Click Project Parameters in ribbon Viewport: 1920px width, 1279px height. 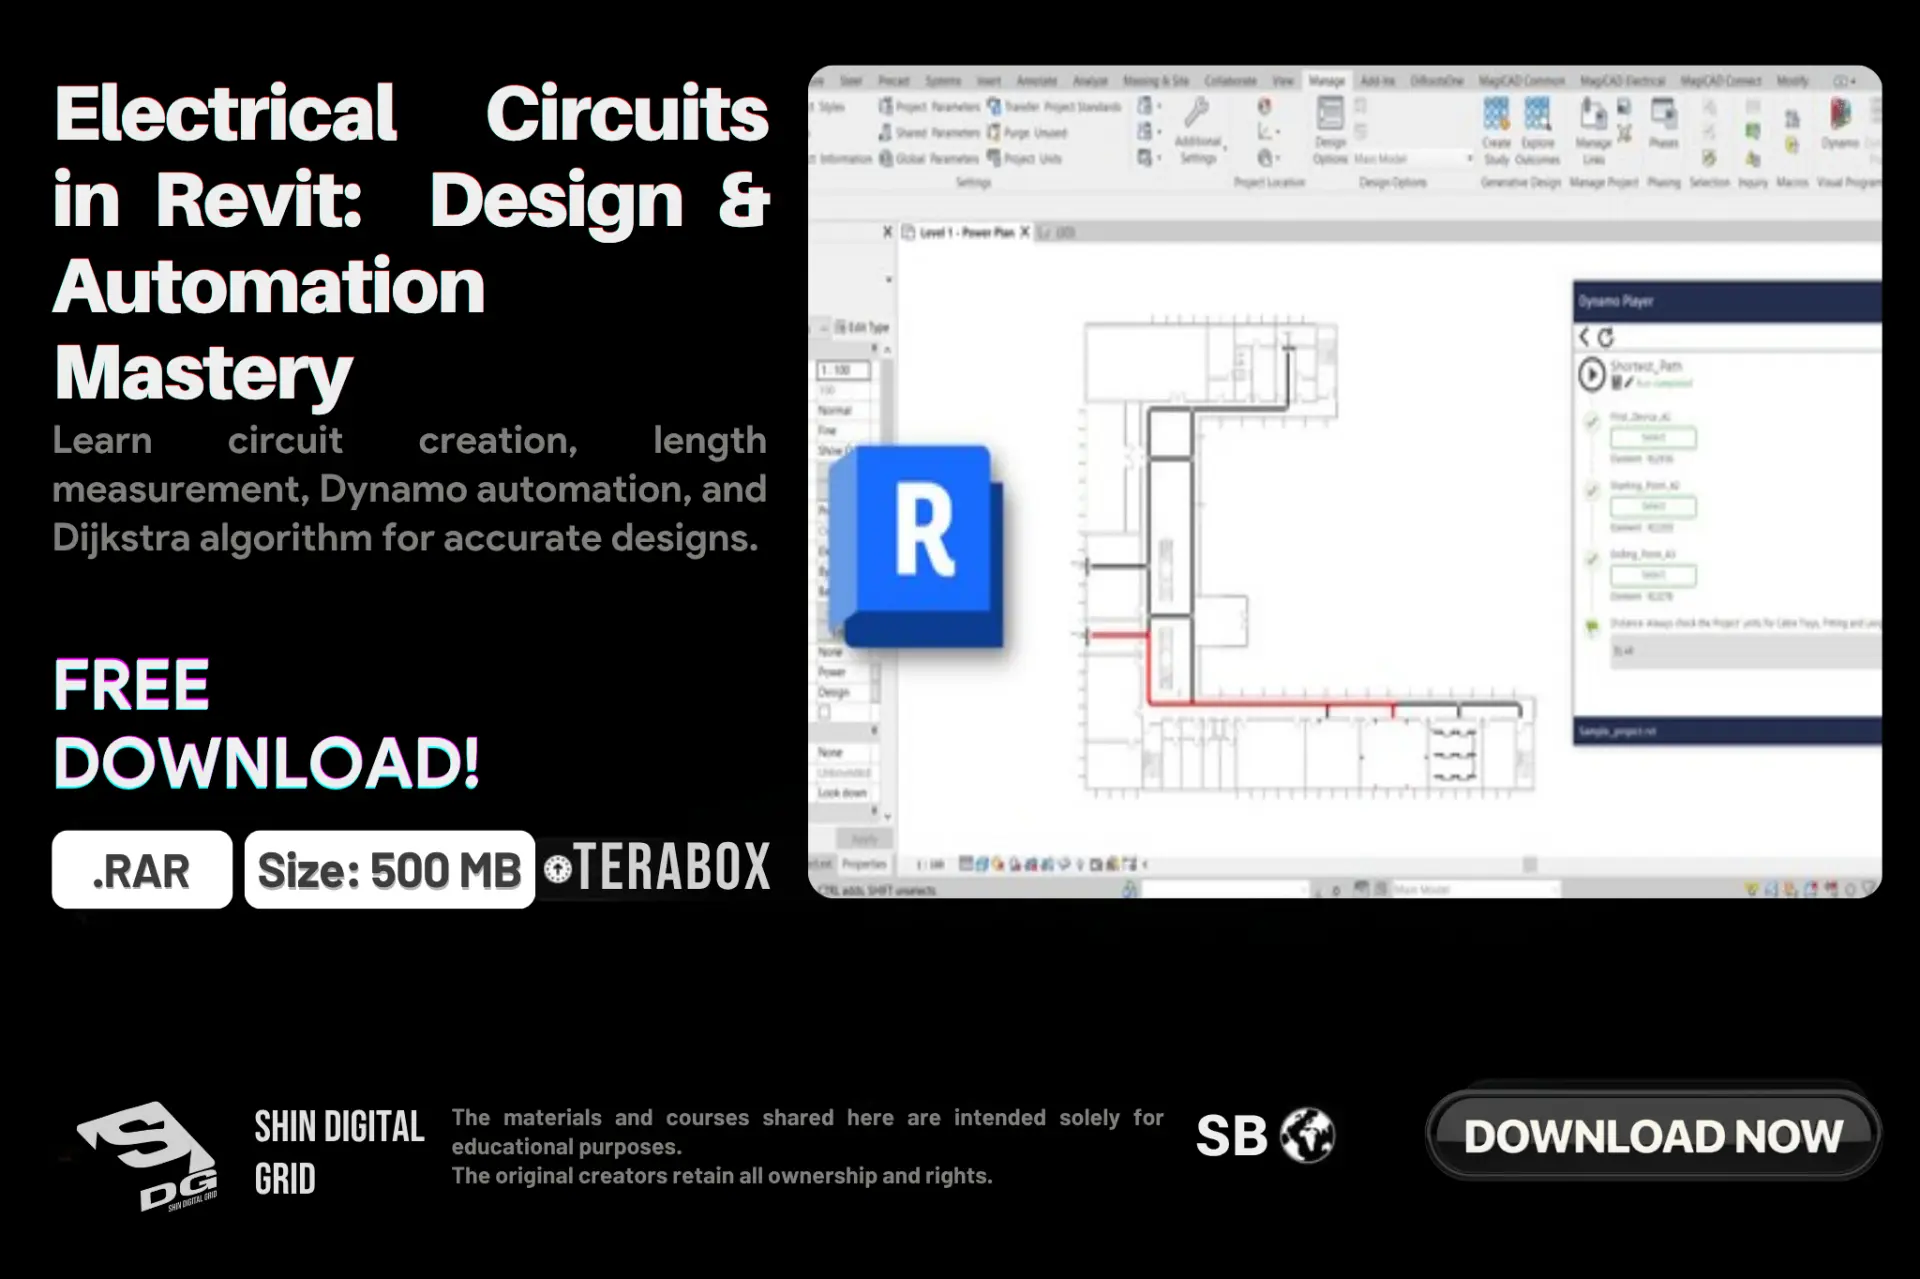(930, 106)
